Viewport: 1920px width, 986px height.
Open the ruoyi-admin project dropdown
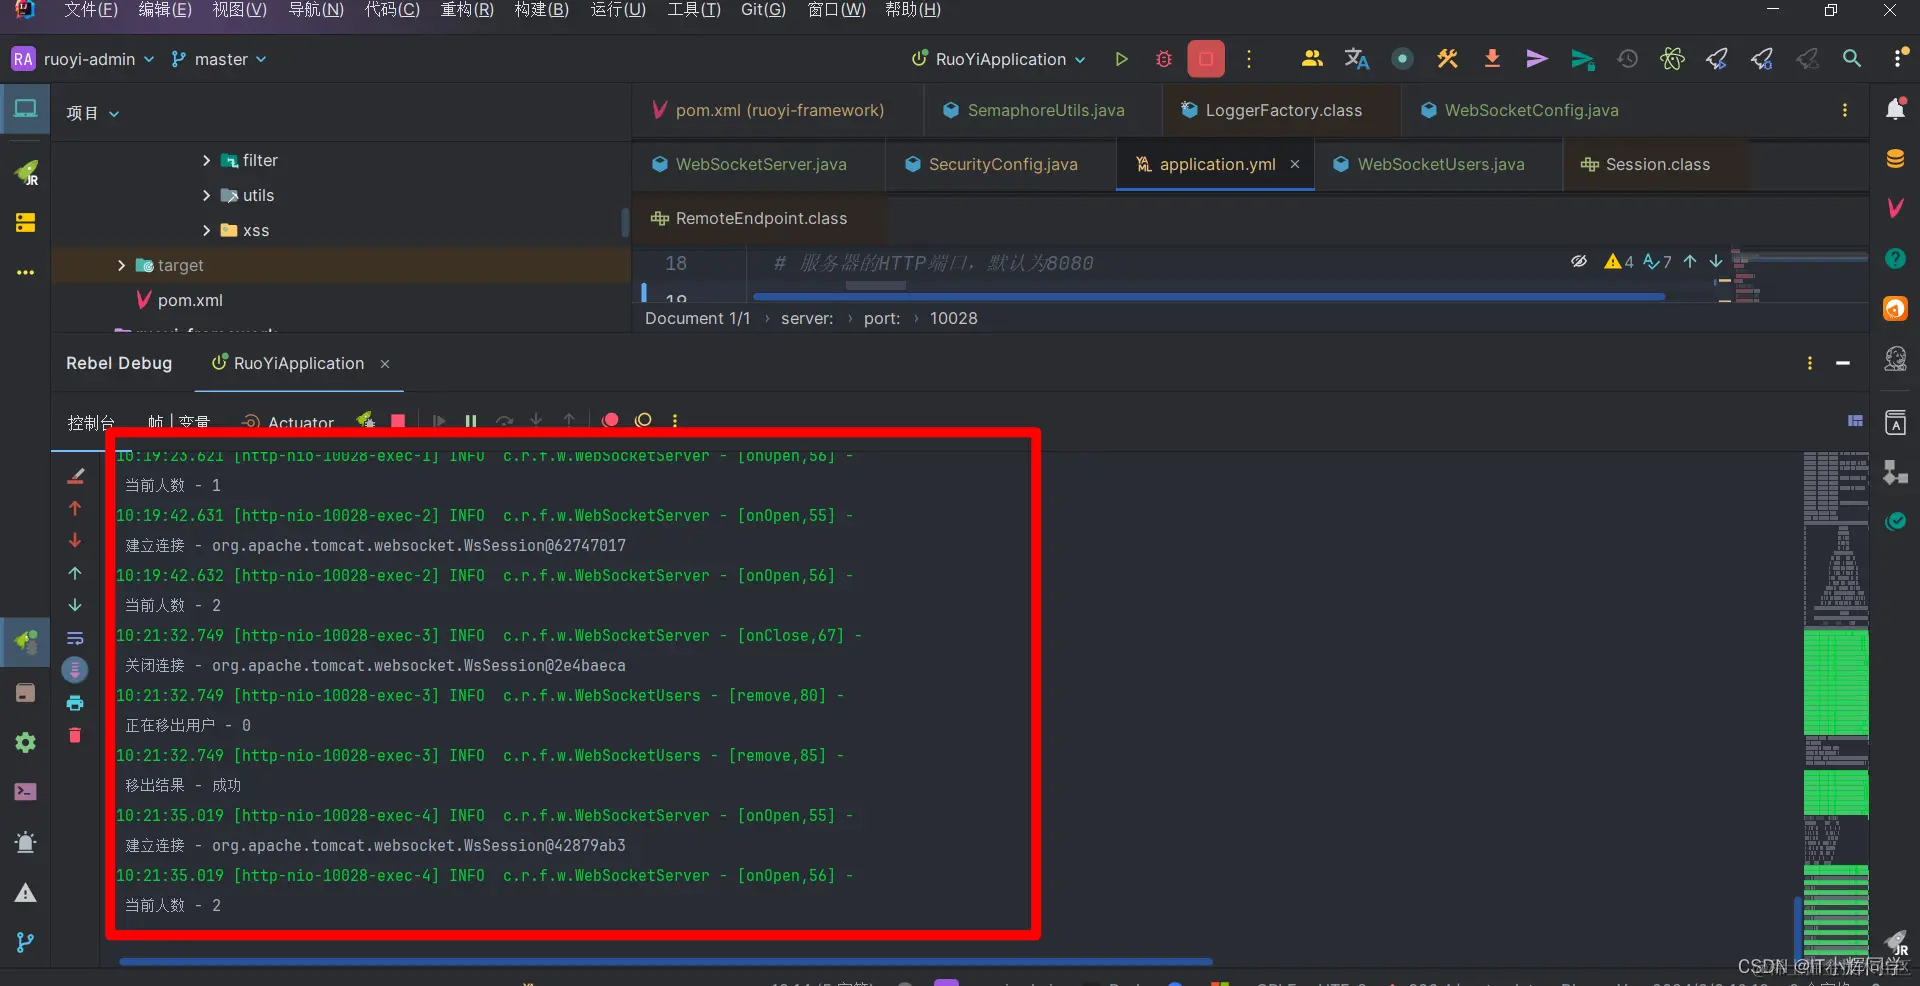coord(83,59)
